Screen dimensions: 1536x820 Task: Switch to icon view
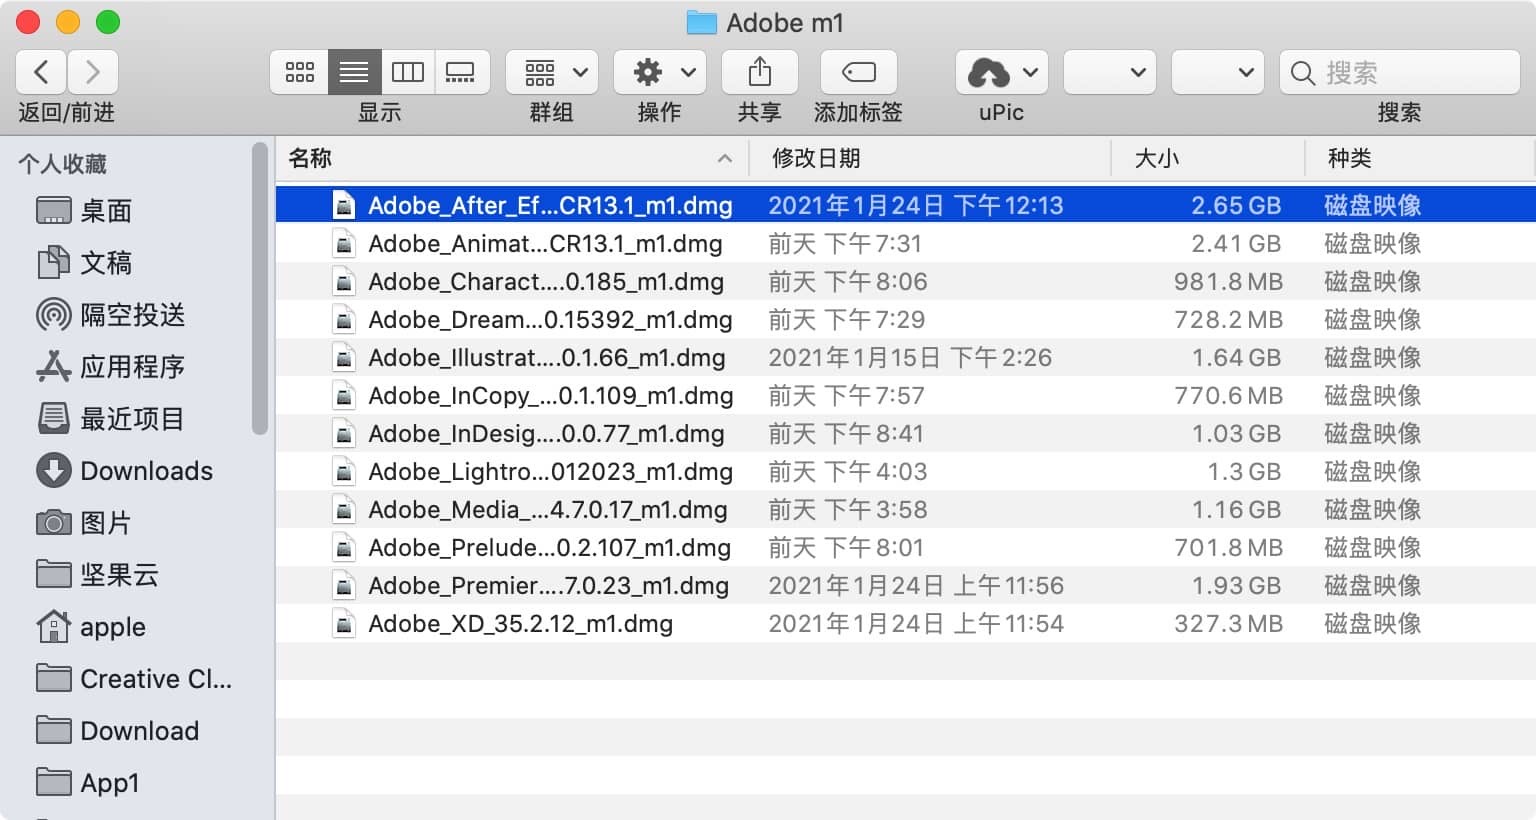pos(299,72)
